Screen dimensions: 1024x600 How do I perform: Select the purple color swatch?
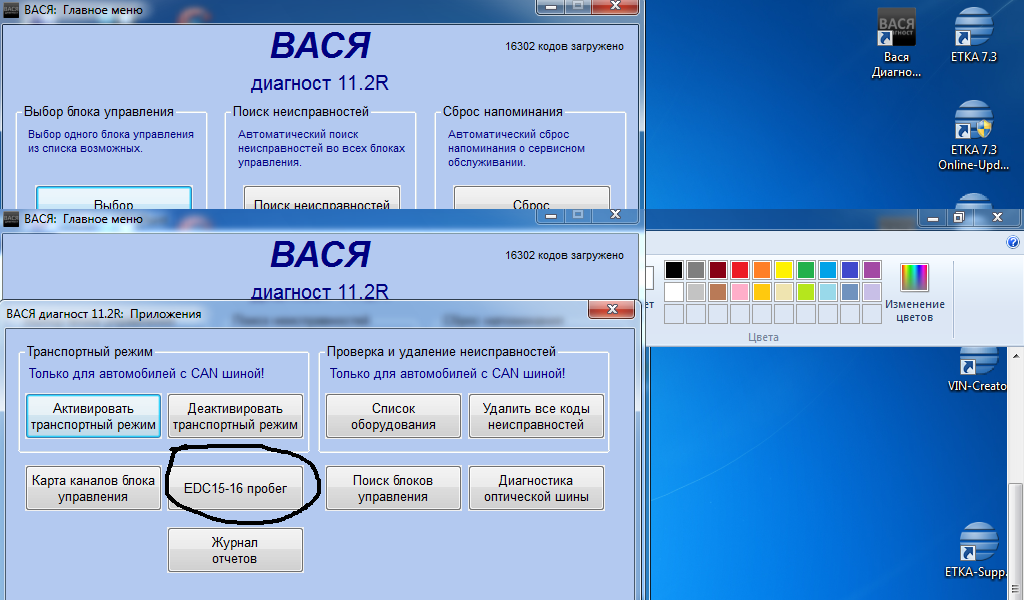pyautogui.click(x=872, y=270)
